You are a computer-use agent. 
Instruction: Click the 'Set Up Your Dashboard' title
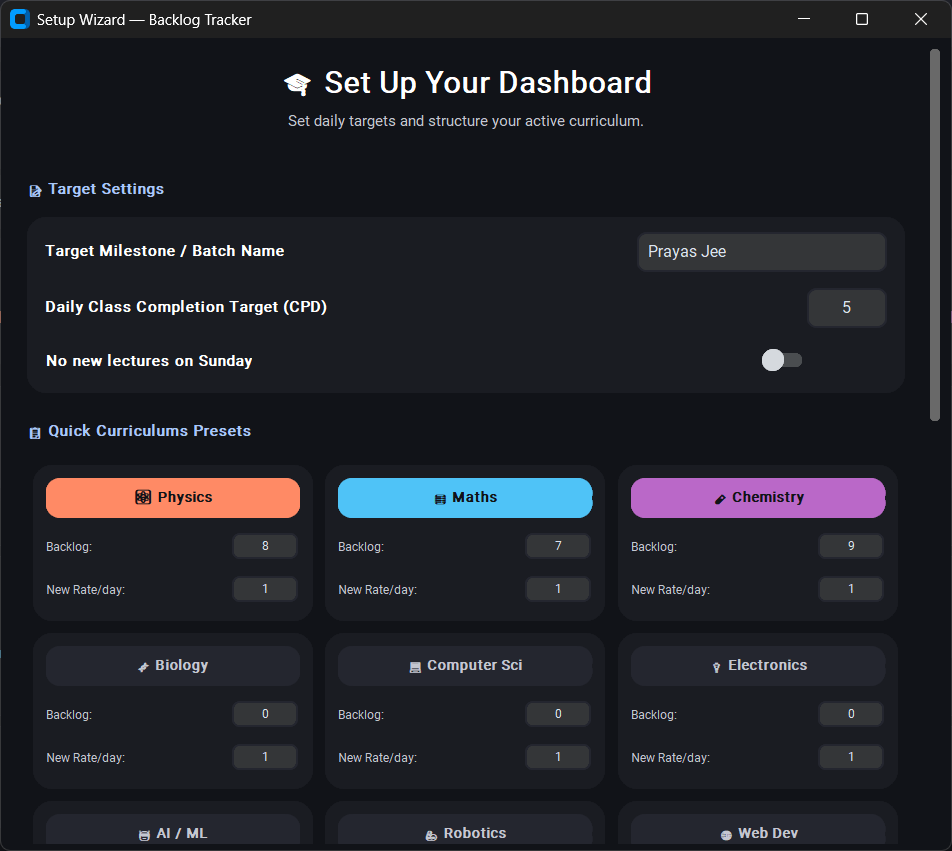488,83
